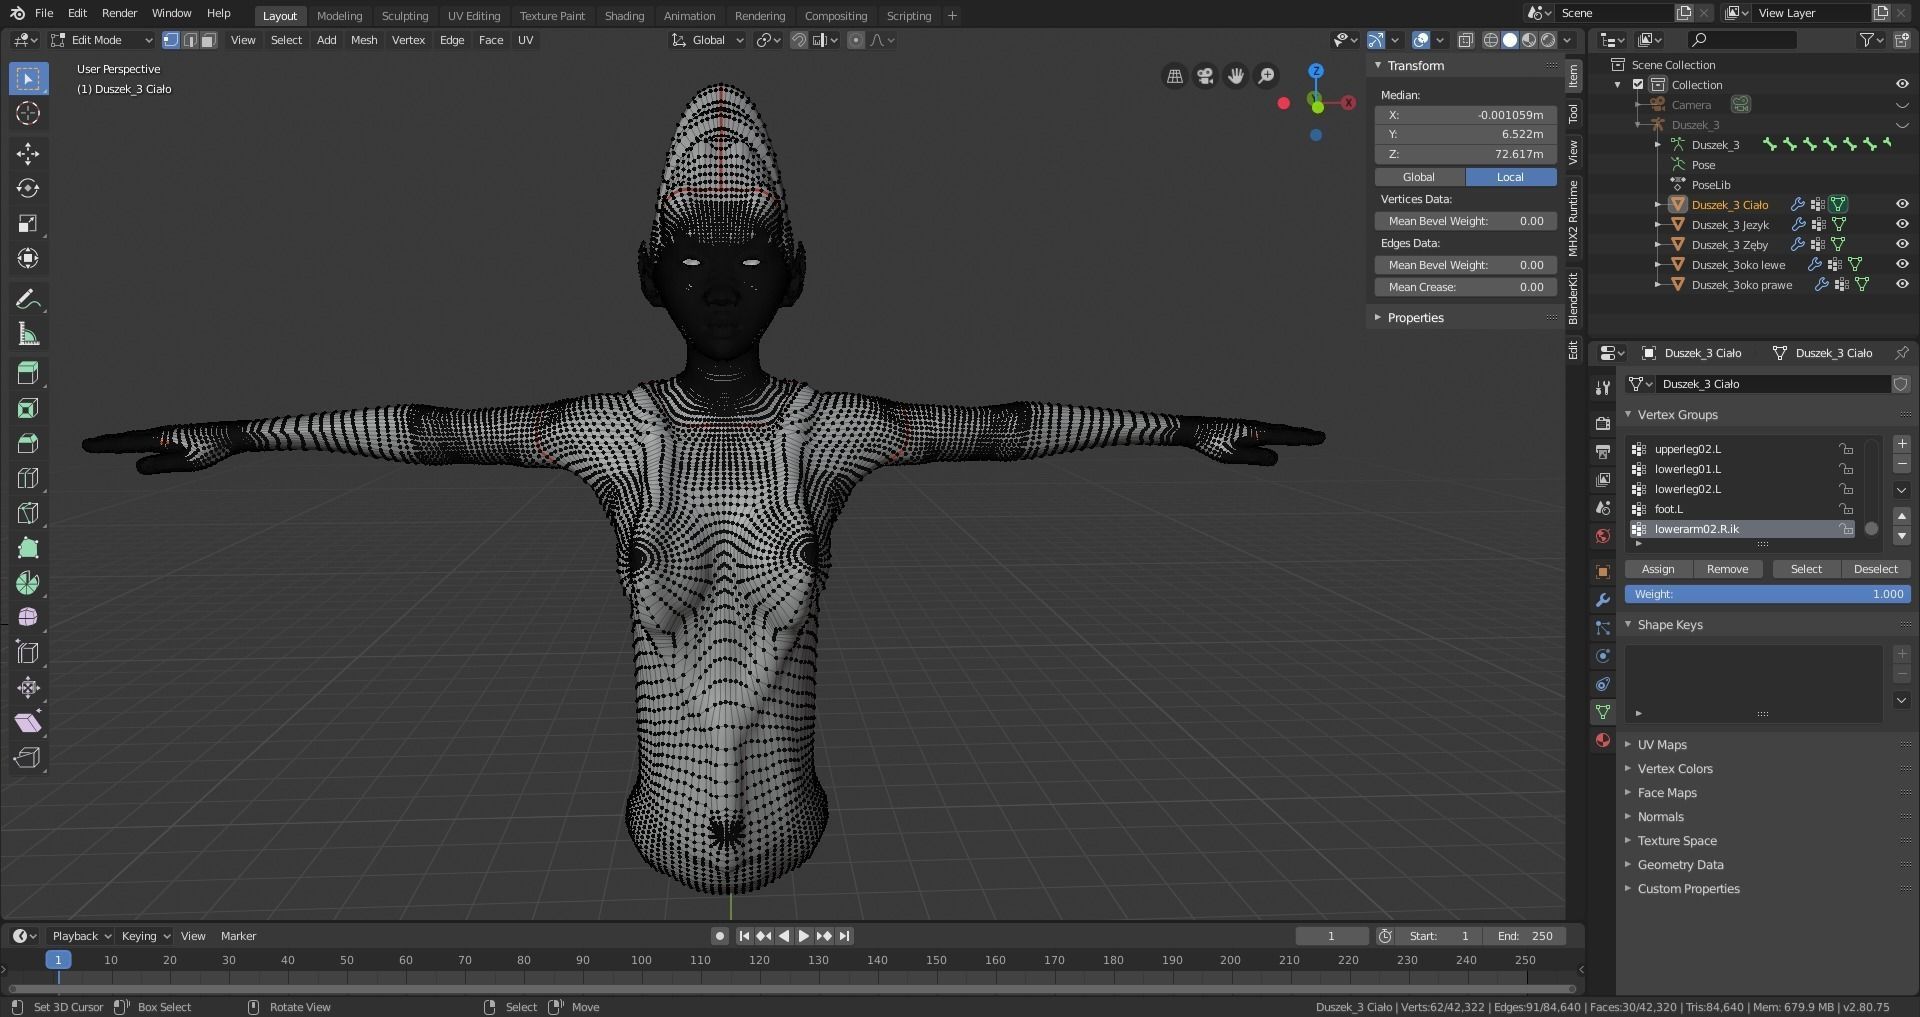Toggle snapping in viewport header

(799, 40)
